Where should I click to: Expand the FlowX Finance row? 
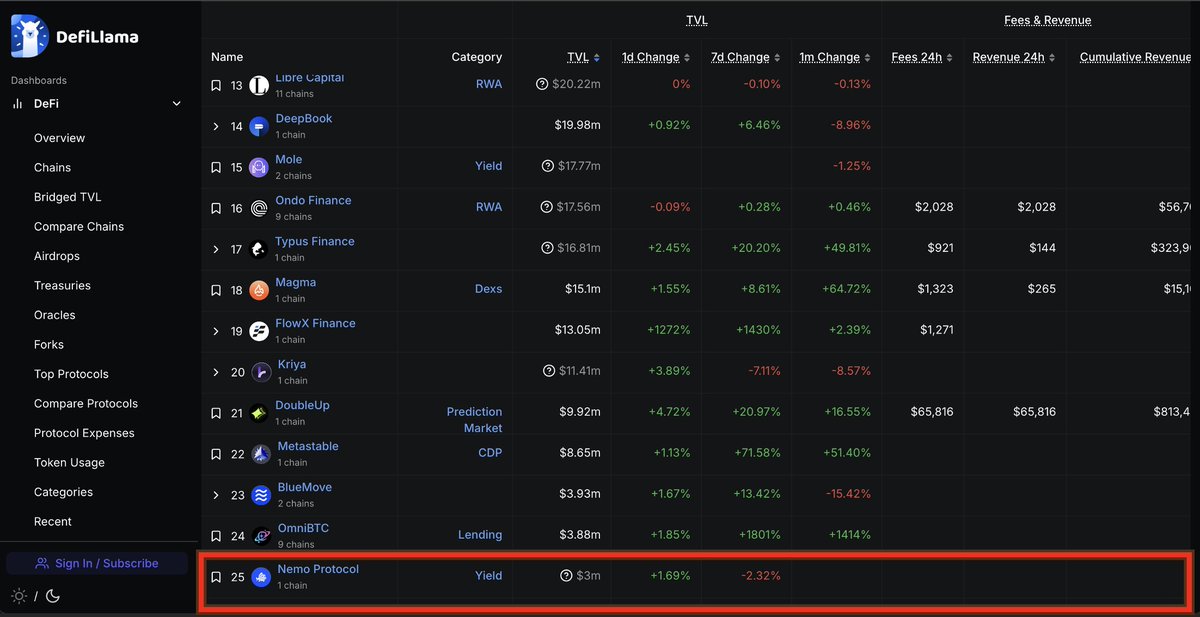[216, 331]
